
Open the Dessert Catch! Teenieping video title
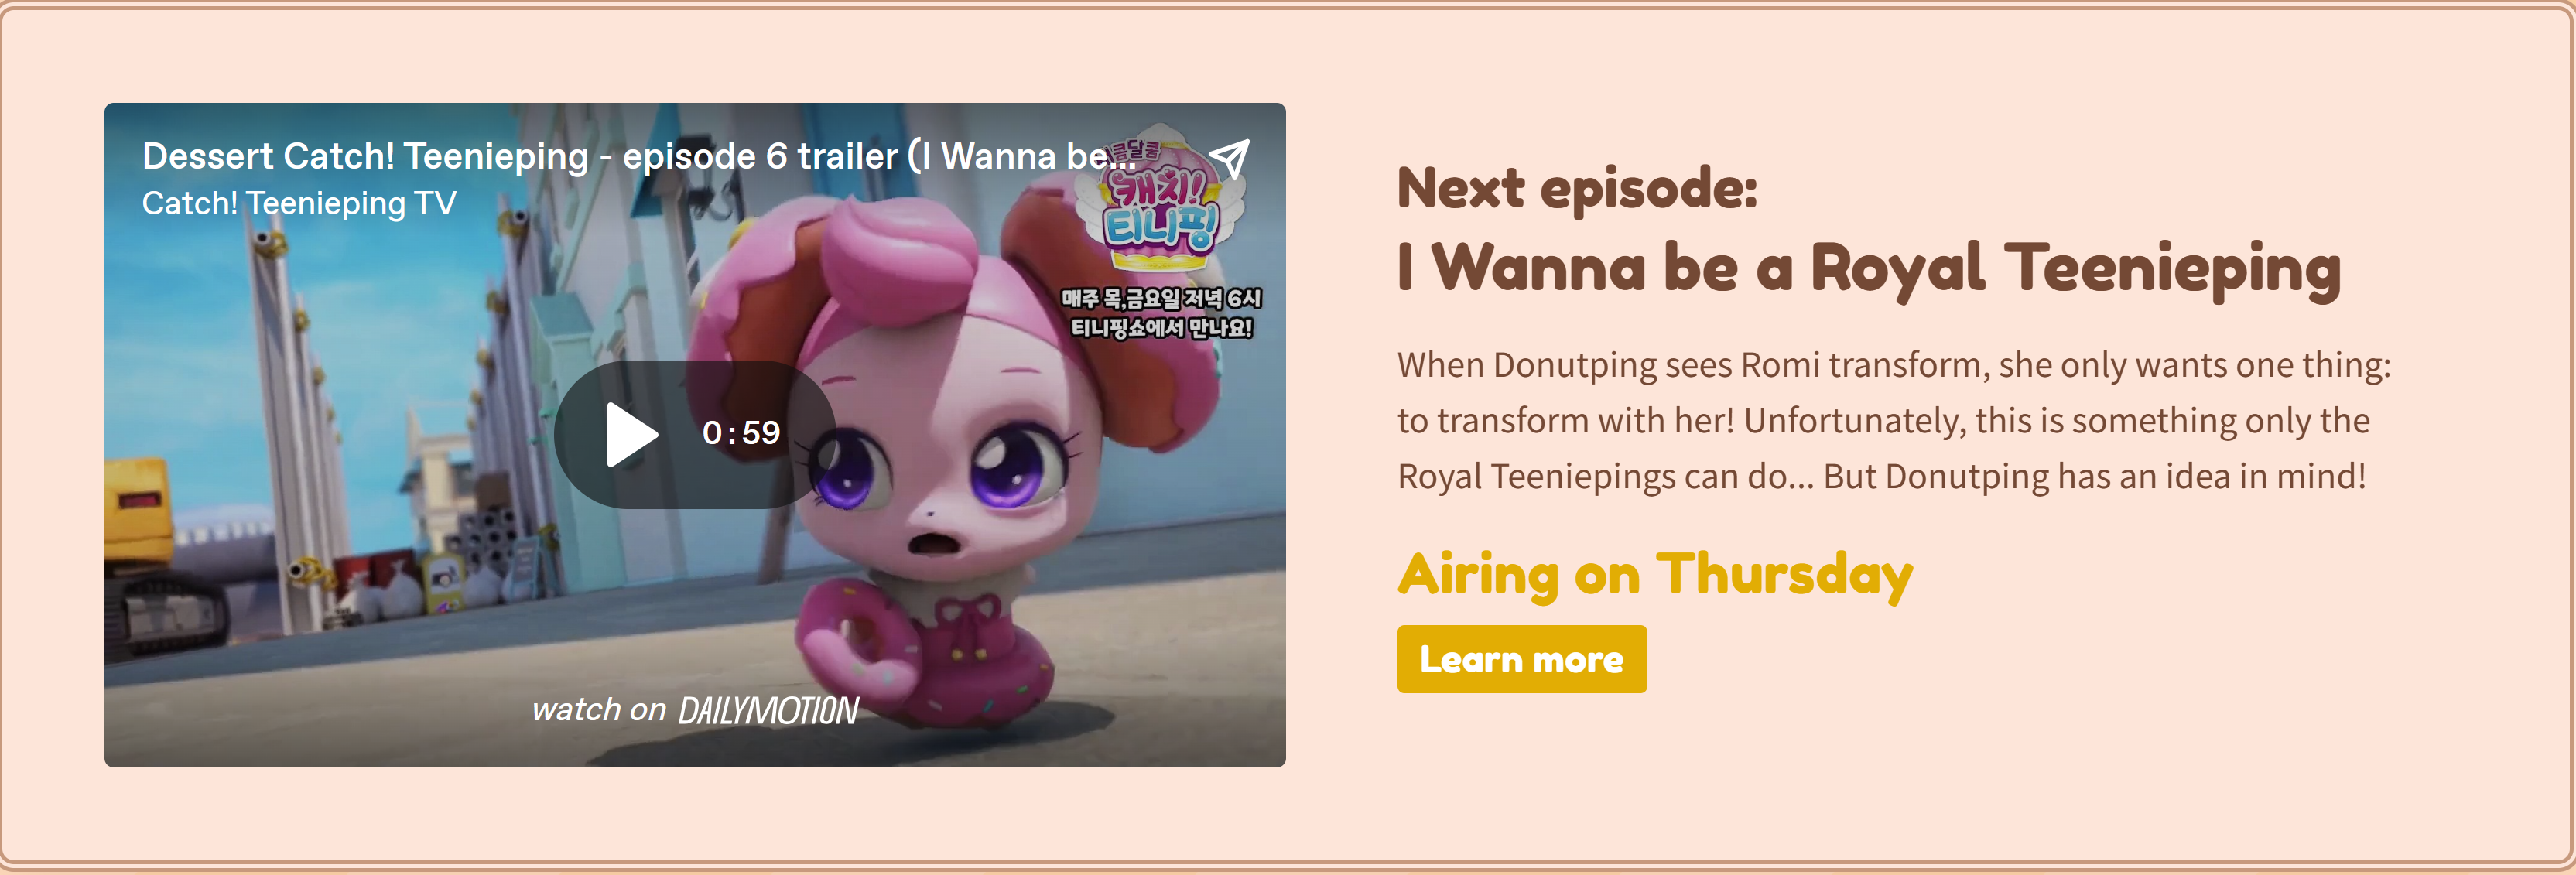(x=639, y=156)
